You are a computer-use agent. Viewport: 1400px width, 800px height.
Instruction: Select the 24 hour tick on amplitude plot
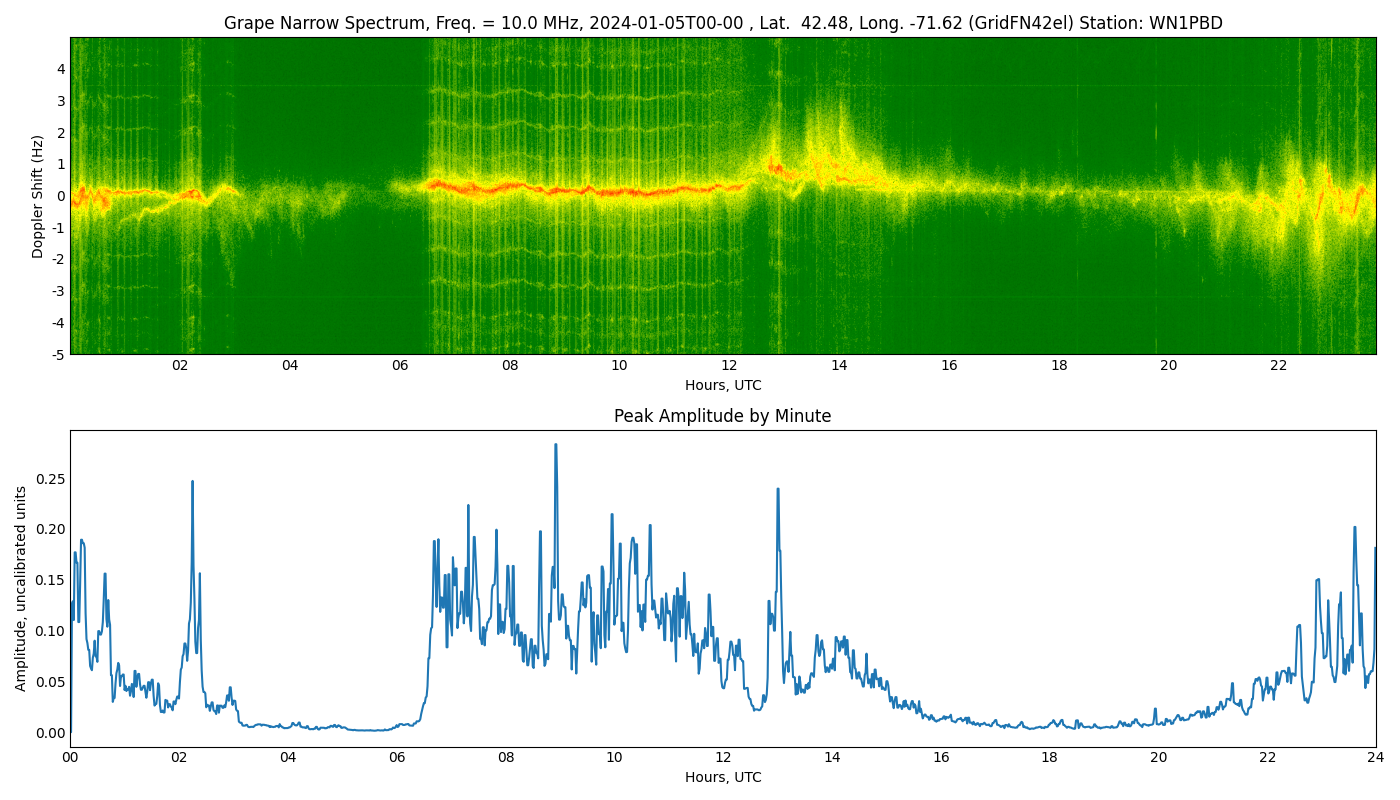point(1376,757)
